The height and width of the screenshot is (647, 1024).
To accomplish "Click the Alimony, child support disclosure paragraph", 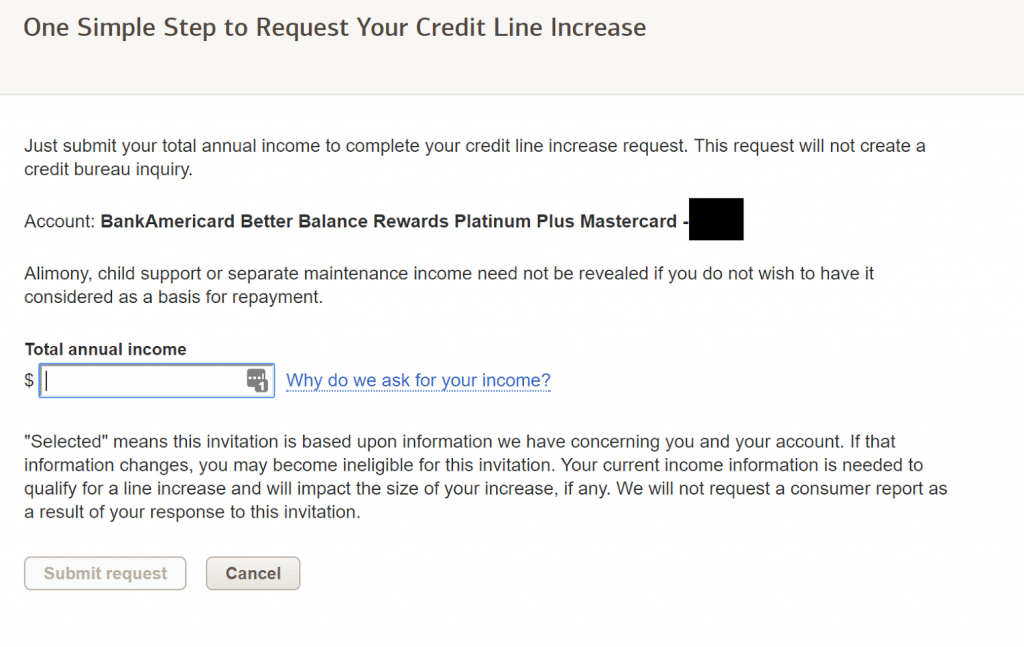I will tap(449, 285).
